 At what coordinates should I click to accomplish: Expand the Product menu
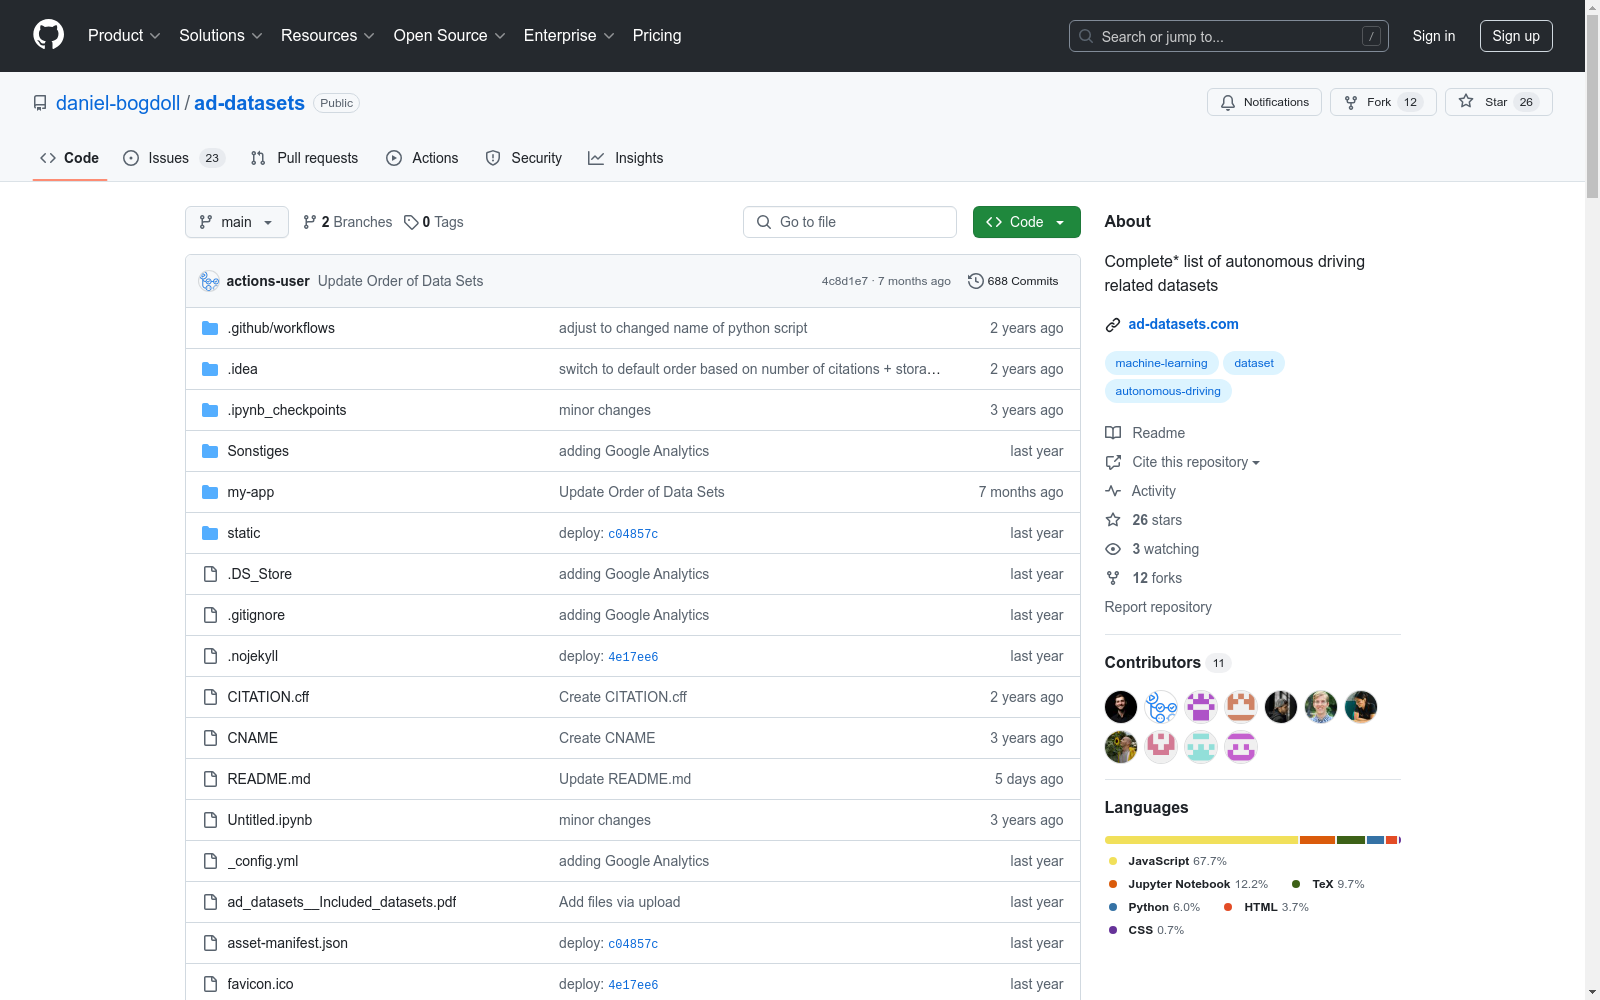coord(124,35)
